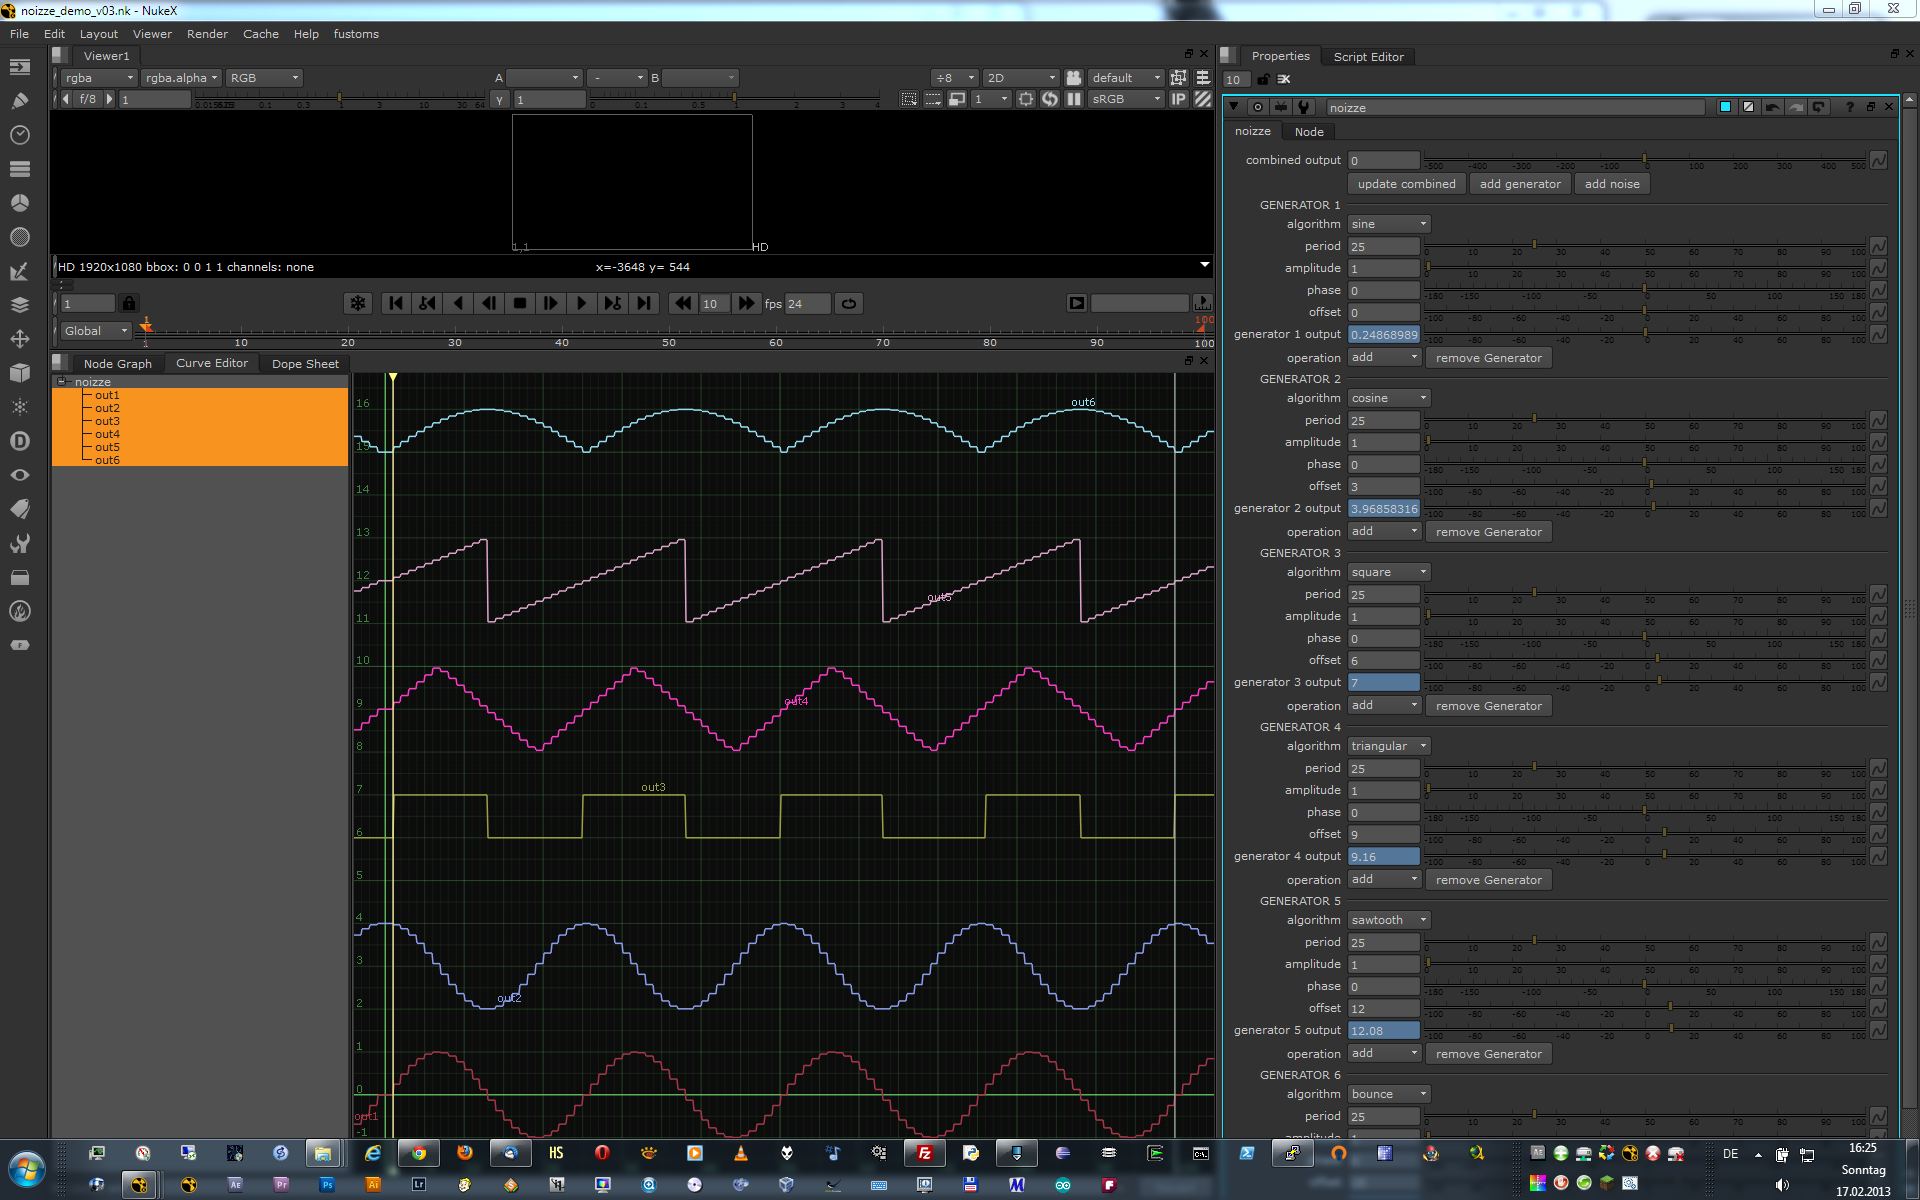The height and width of the screenshot is (1200, 1920).
Task: Open the Particles menu (sparkle icon) in toolbar
Action: pyautogui.click(x=19, y=407)
